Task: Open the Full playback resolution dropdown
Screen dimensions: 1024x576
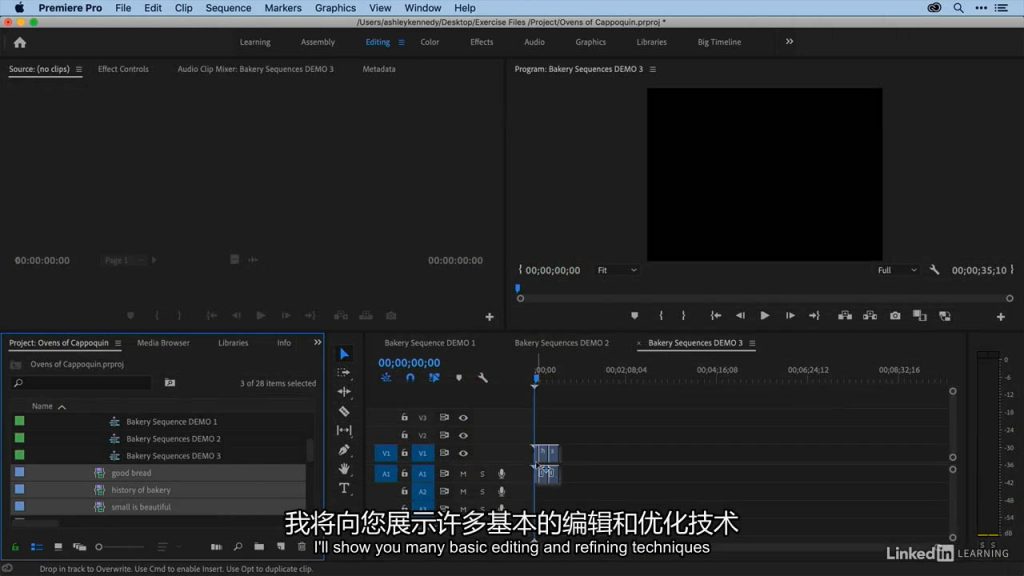Action: point(897,270)
